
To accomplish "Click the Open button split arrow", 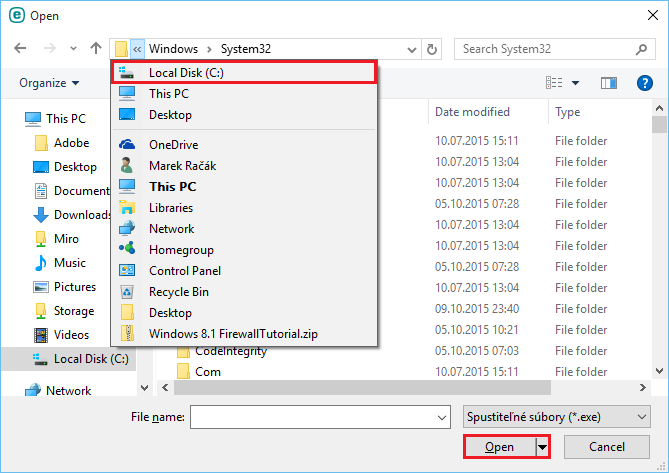I will 543,447.
